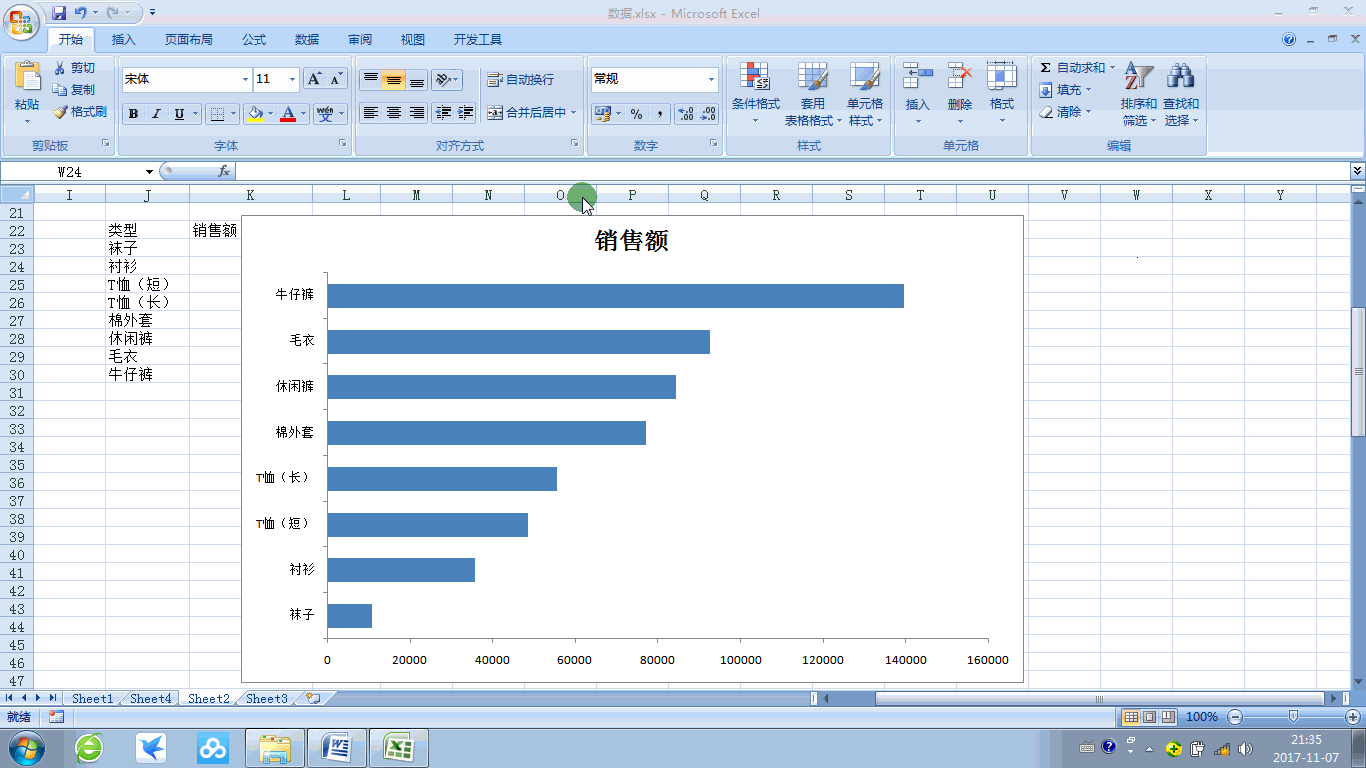Click the Cut (剪切) scissors icon
The image size is (1366, 768).
coord(60,68)
